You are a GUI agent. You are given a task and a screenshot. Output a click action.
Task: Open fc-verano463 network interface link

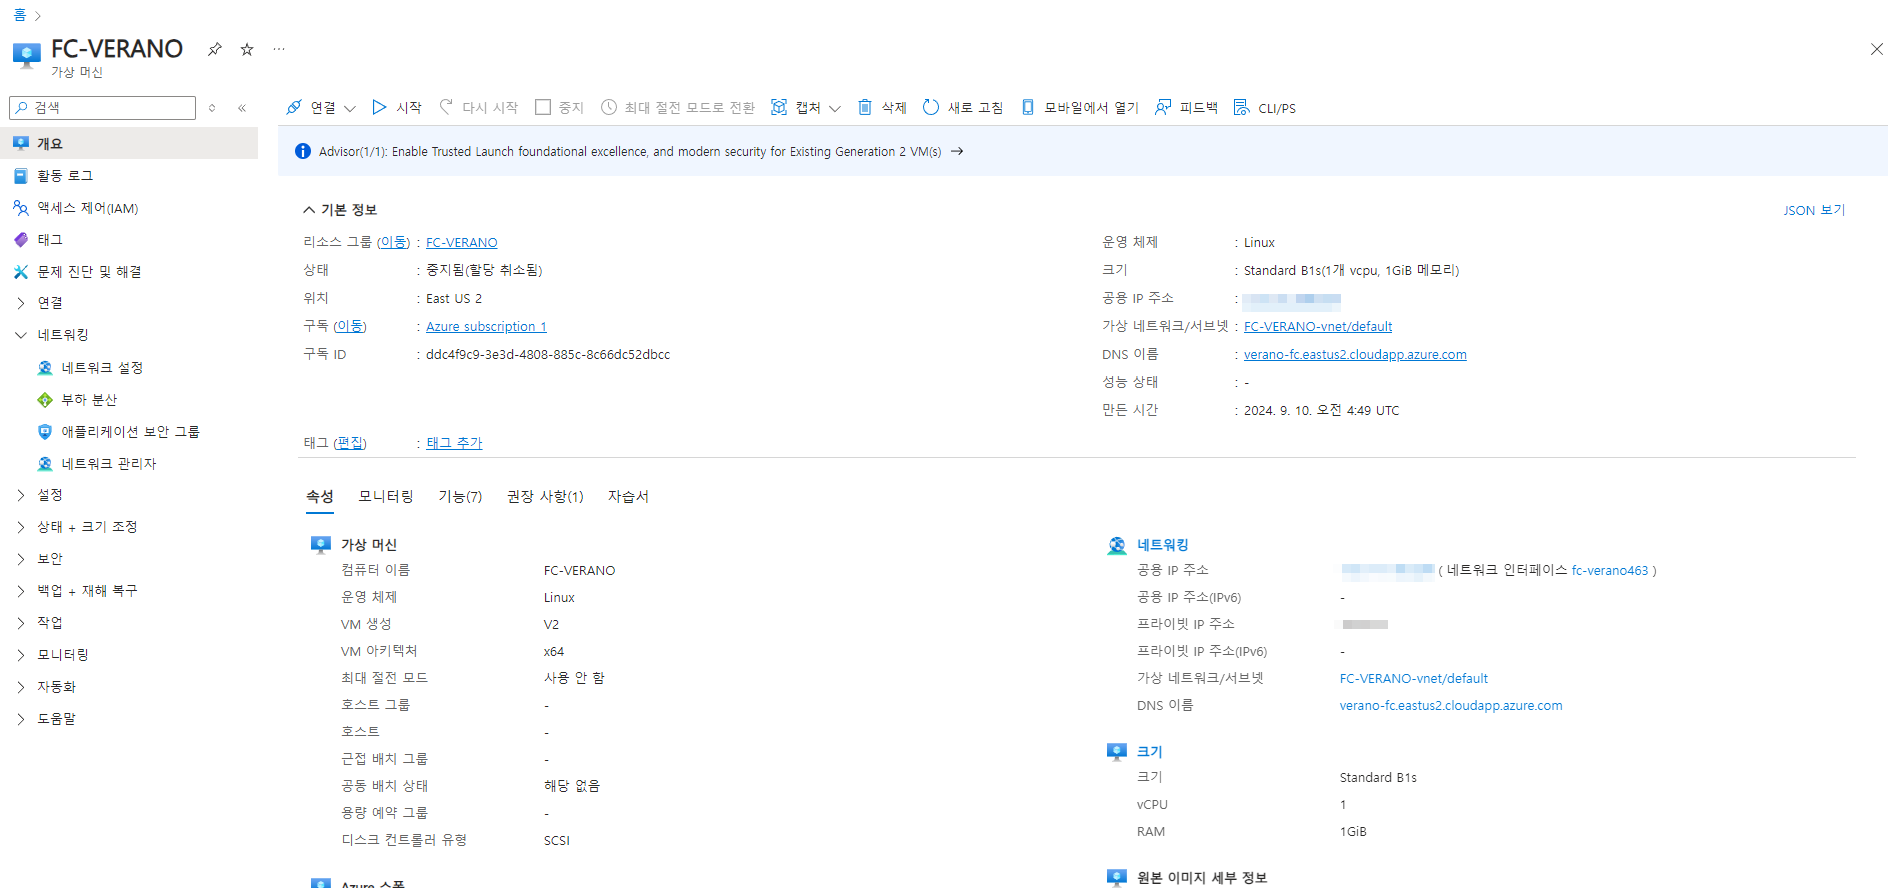pyautogui.click(x=1609, y=571)
